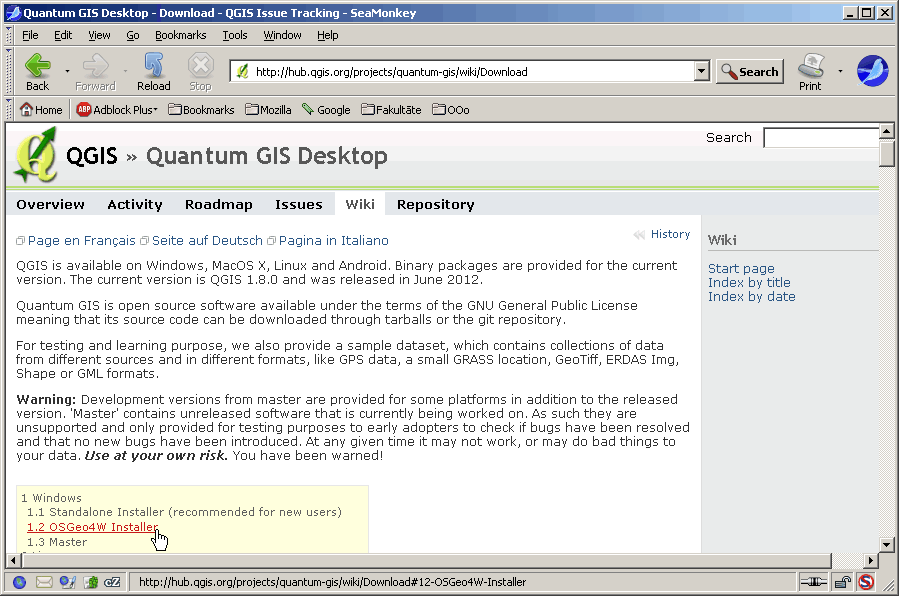Switch to the Repository tab
The height and width of the screenshot is (596, 899).
tap(436, 205)
